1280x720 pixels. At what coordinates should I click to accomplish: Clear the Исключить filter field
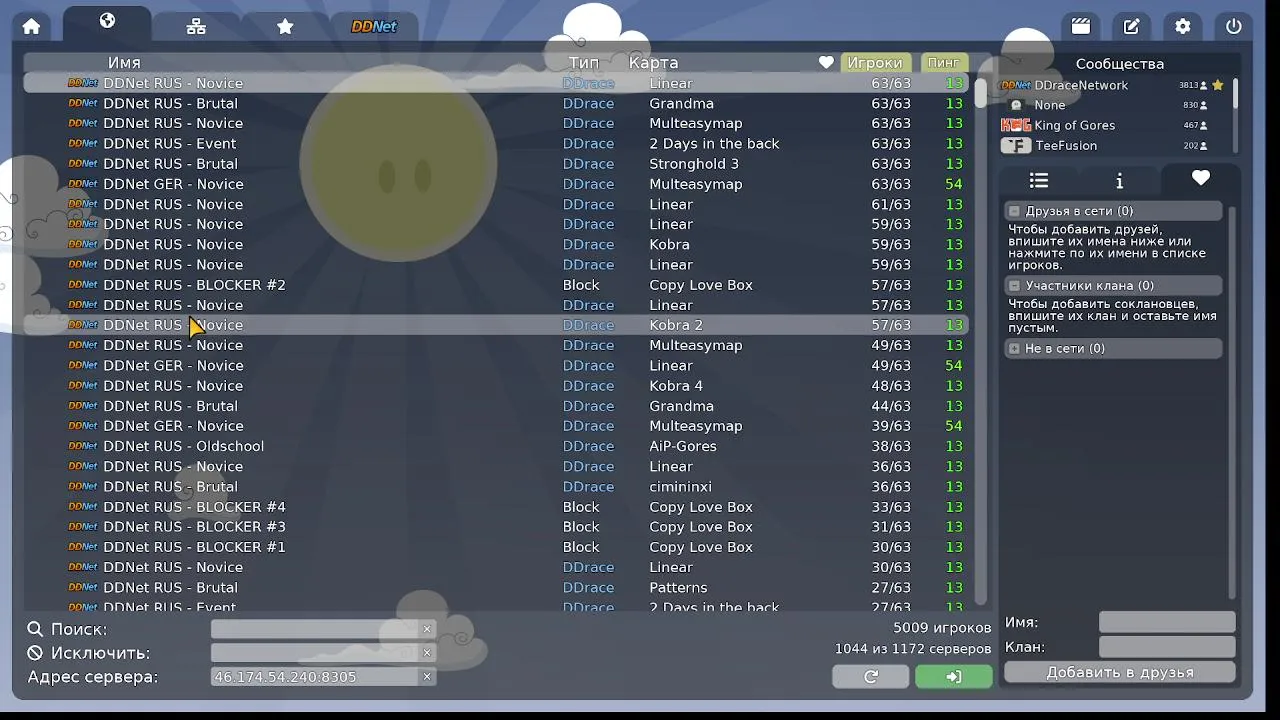(427, 653)
